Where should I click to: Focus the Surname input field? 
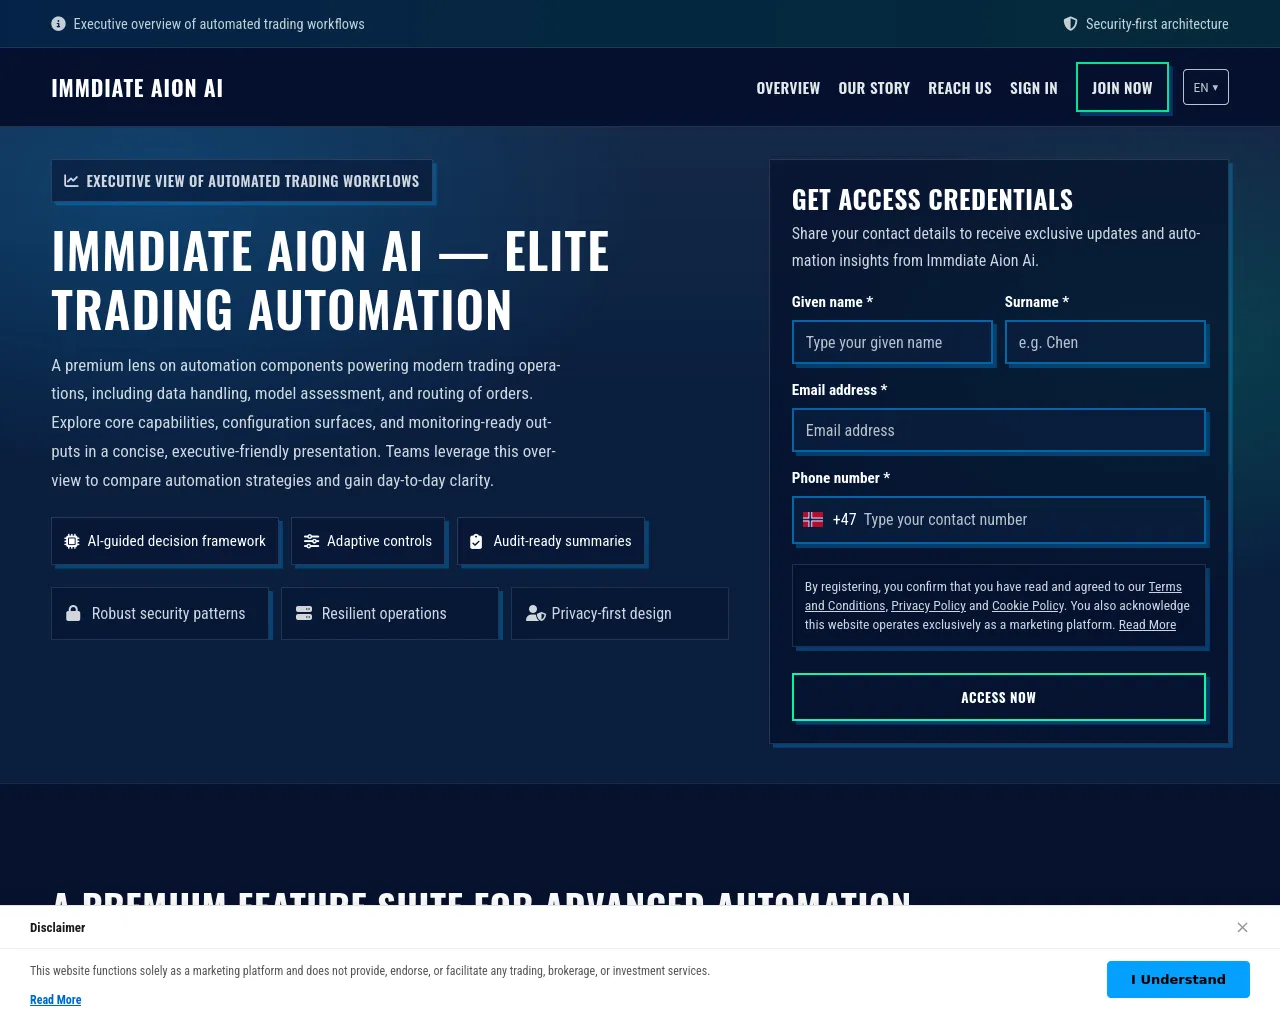click(1105, 342)
